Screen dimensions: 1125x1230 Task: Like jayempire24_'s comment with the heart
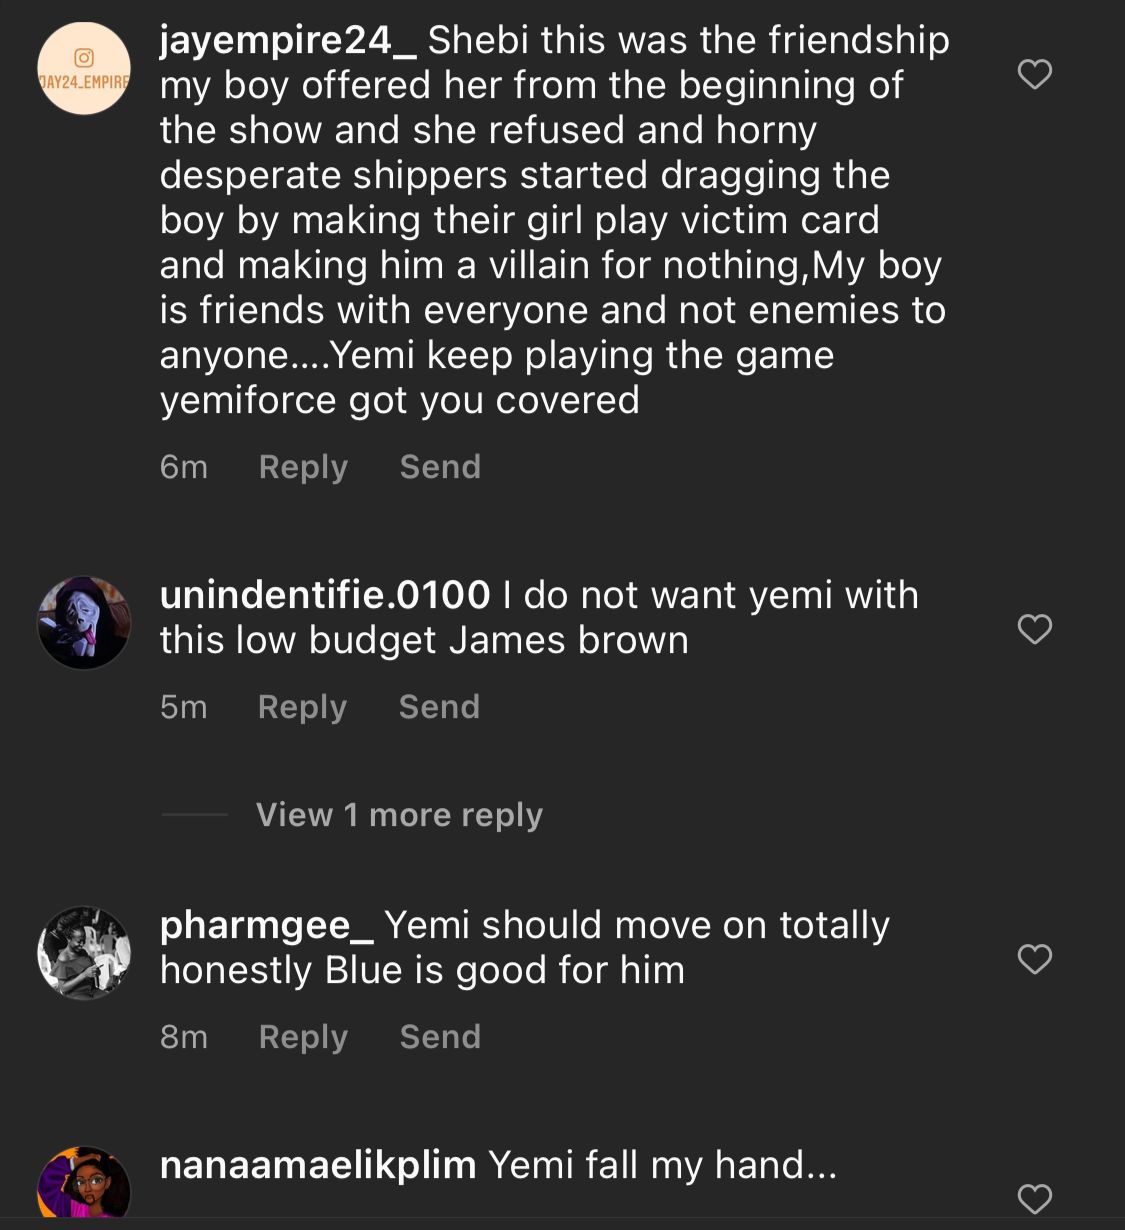click(1034, 74)
